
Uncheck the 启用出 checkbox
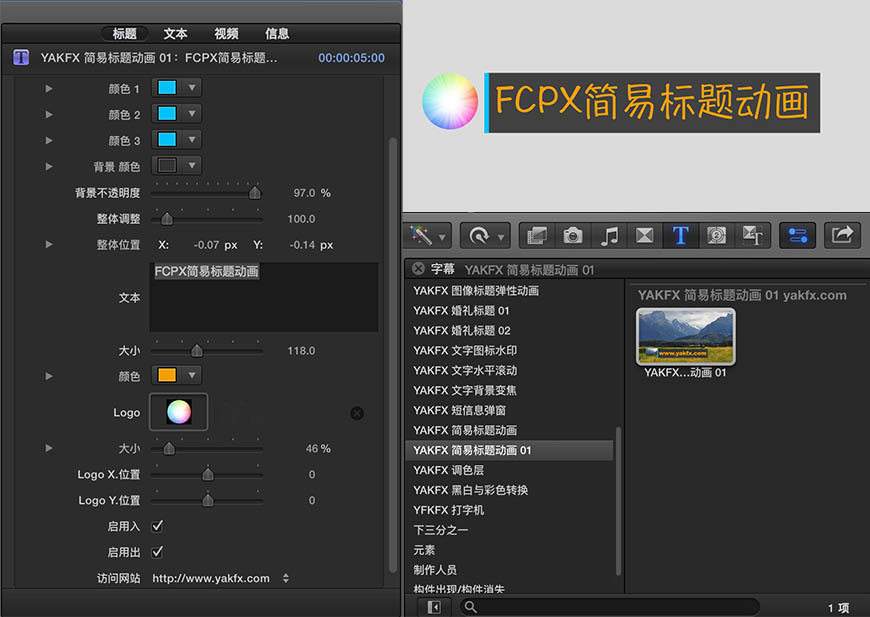pos(158,552)
